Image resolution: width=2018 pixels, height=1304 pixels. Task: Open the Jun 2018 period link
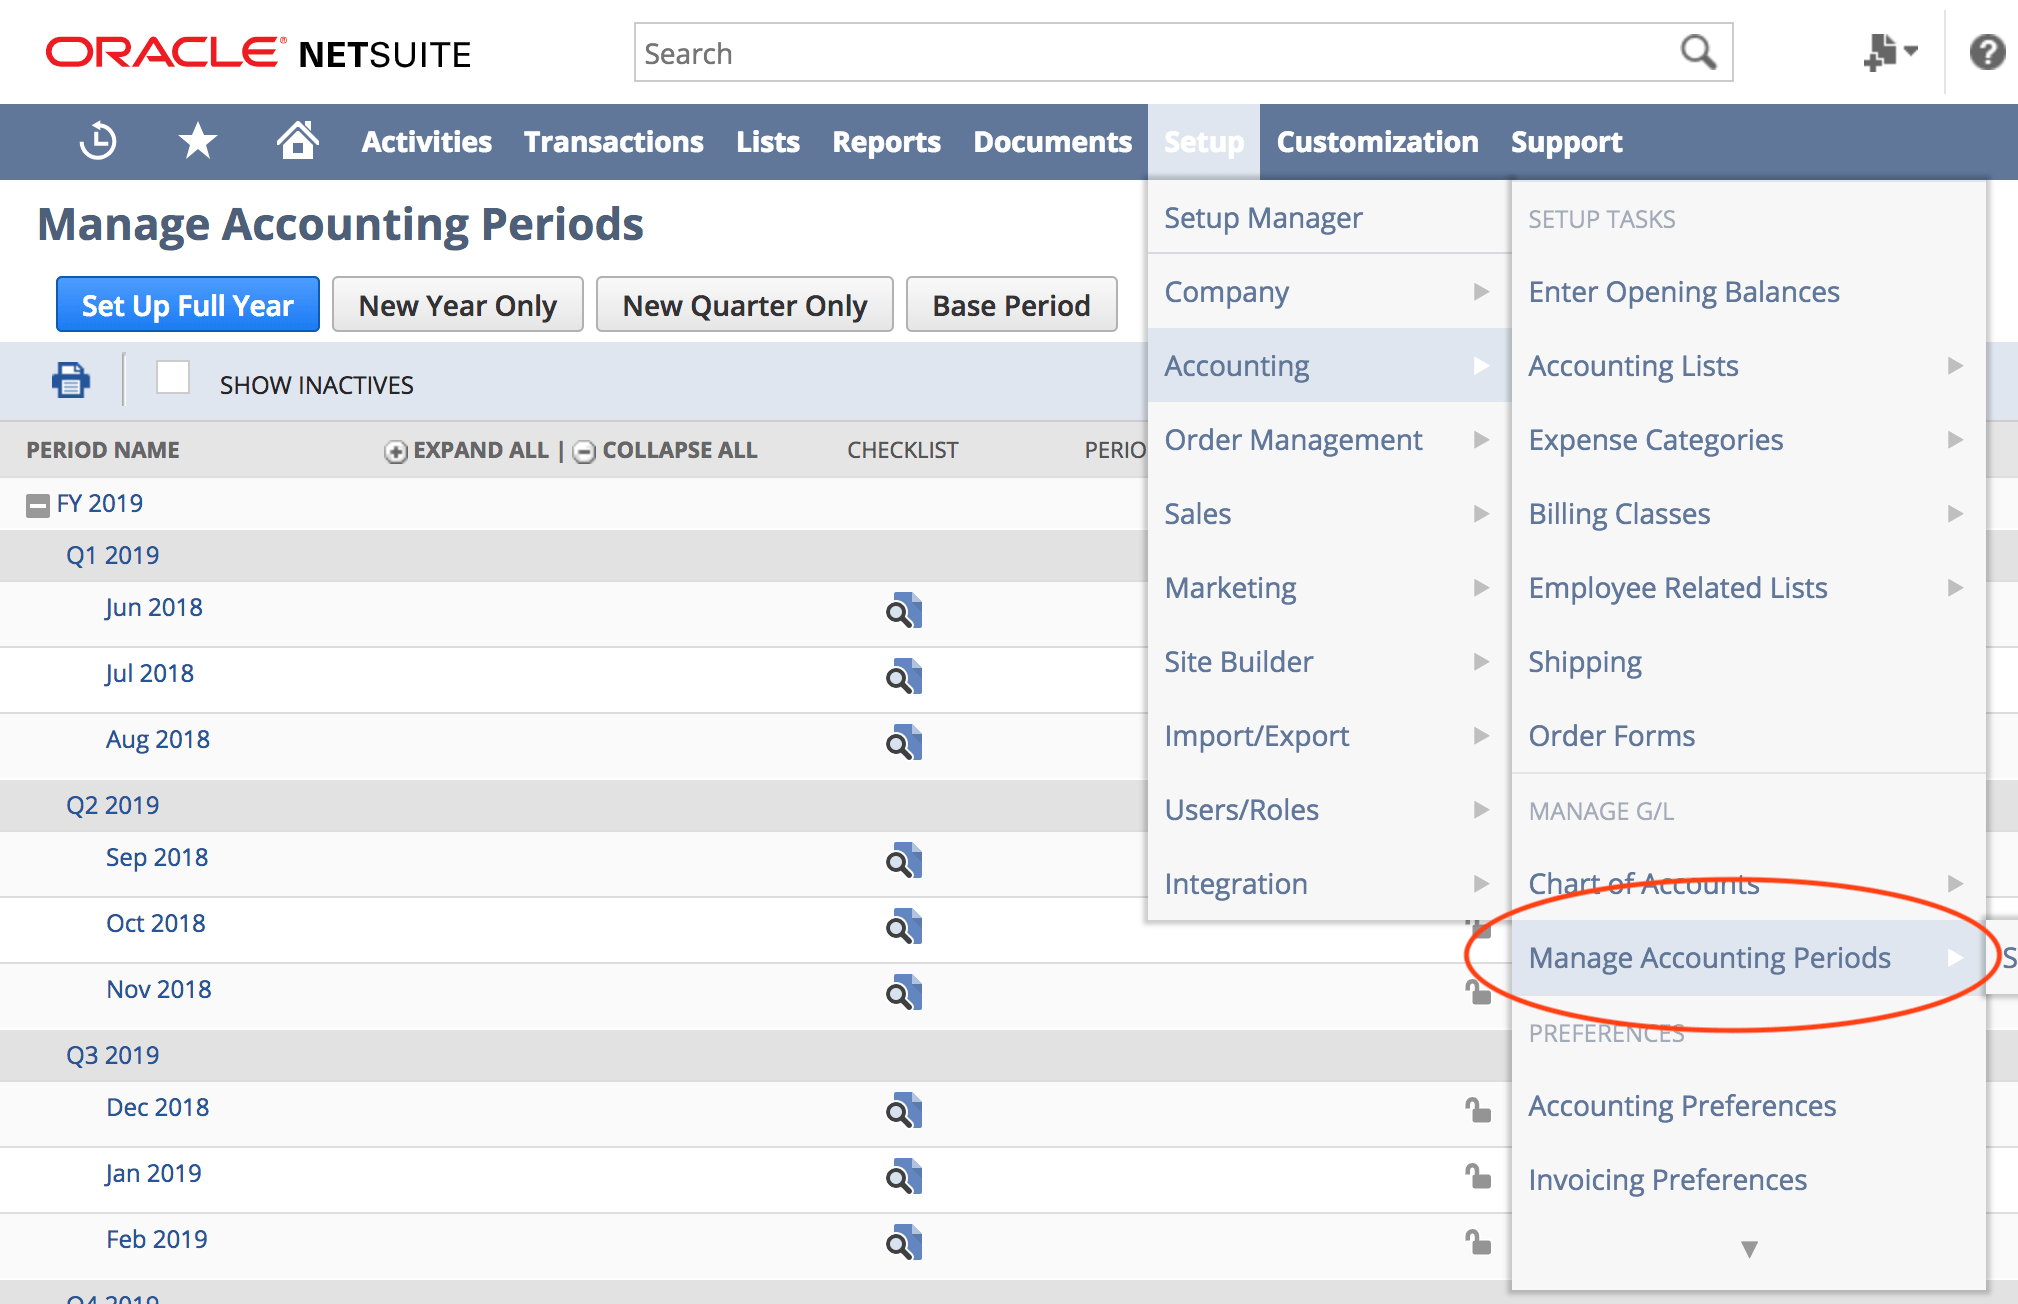click(x=154, y=607)
